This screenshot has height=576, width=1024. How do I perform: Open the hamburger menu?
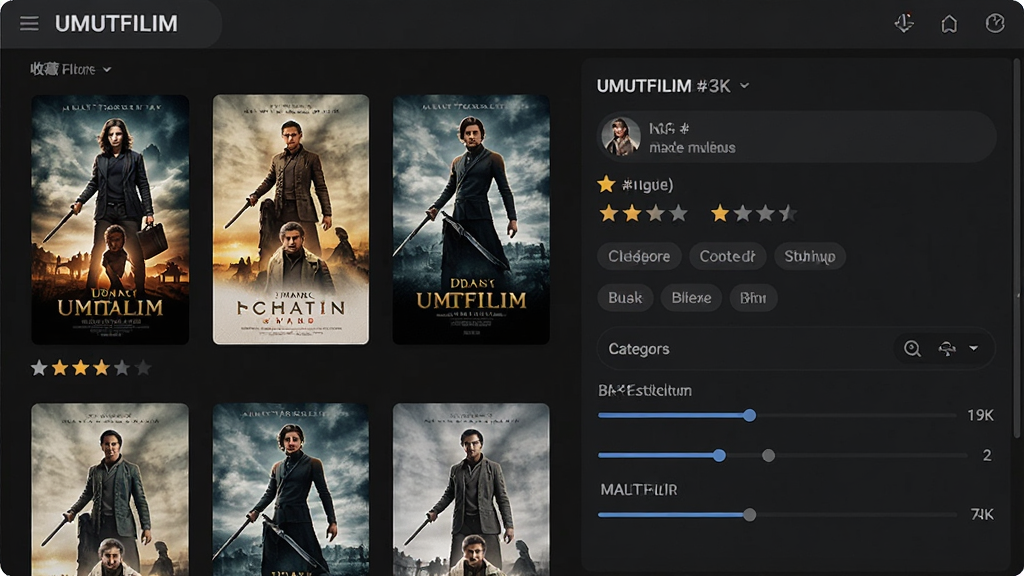[x=29, y=24]
